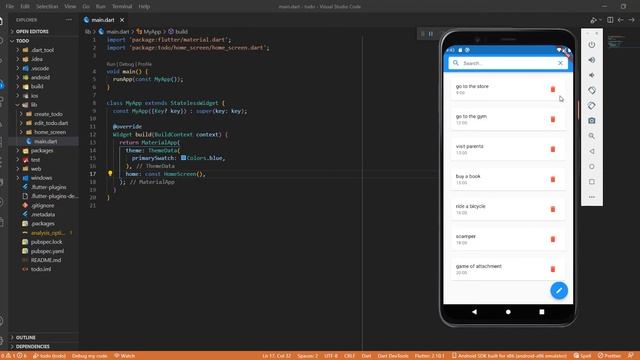Click the Colors.blue color swatch
Image resolution: width=640 pixels, height=360 pixels.
point(183,158)
